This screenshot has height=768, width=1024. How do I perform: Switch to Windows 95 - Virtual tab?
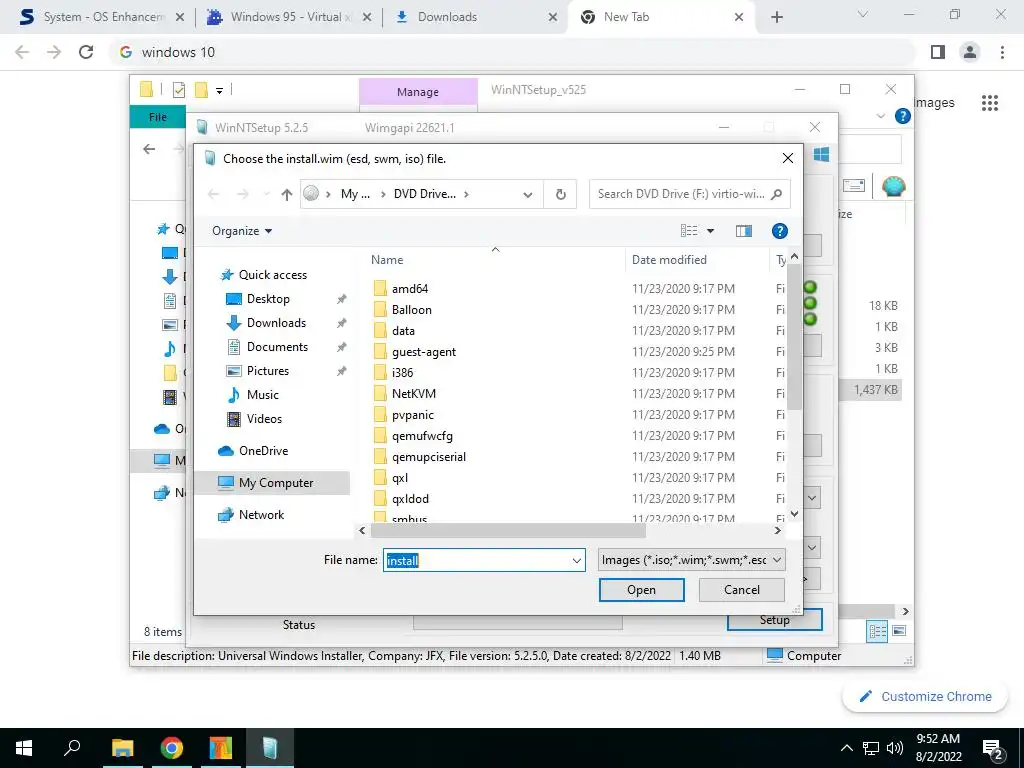point(288,17)
